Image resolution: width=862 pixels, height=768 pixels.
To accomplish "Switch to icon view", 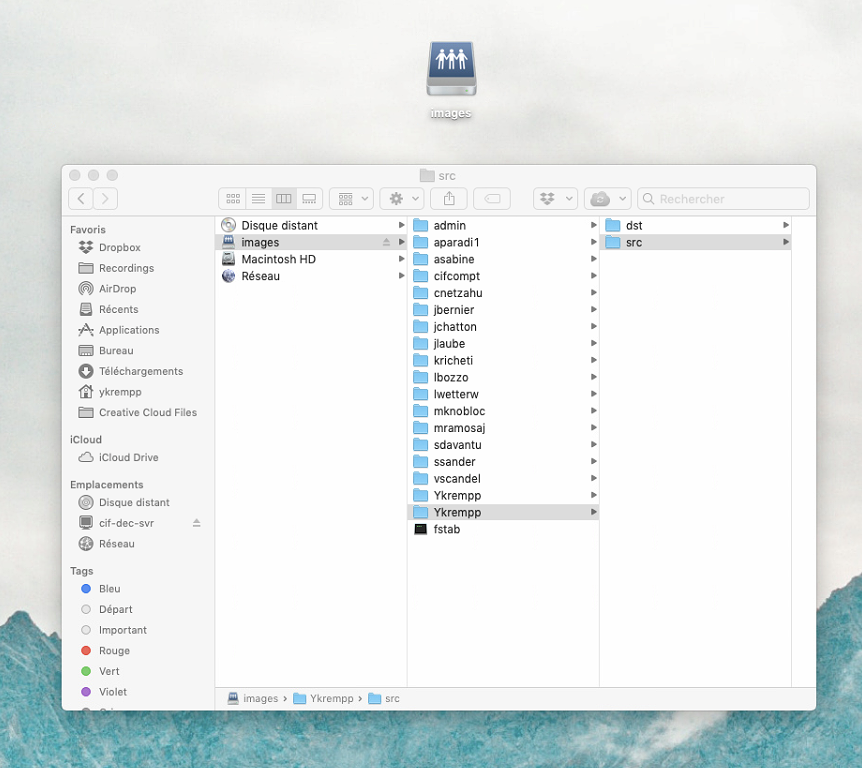I will [x=232, y=199].
